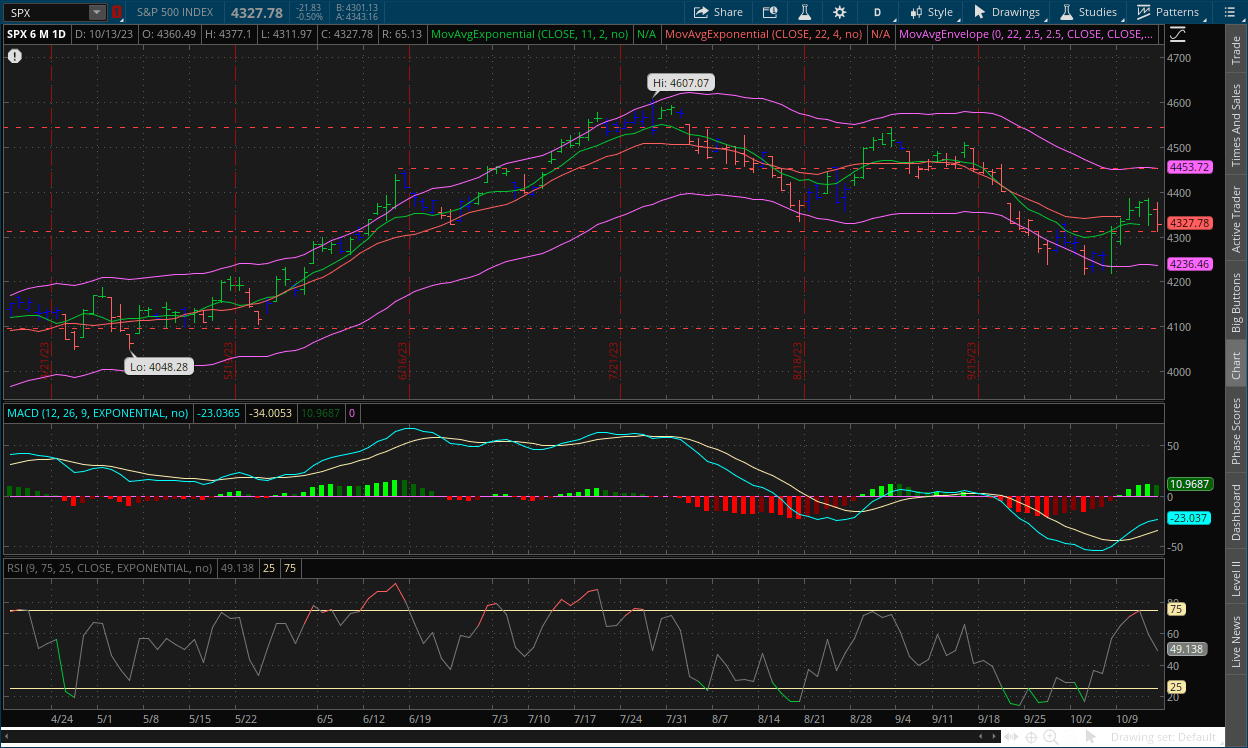Click the R: 65.13 range value

coord(401,34)
